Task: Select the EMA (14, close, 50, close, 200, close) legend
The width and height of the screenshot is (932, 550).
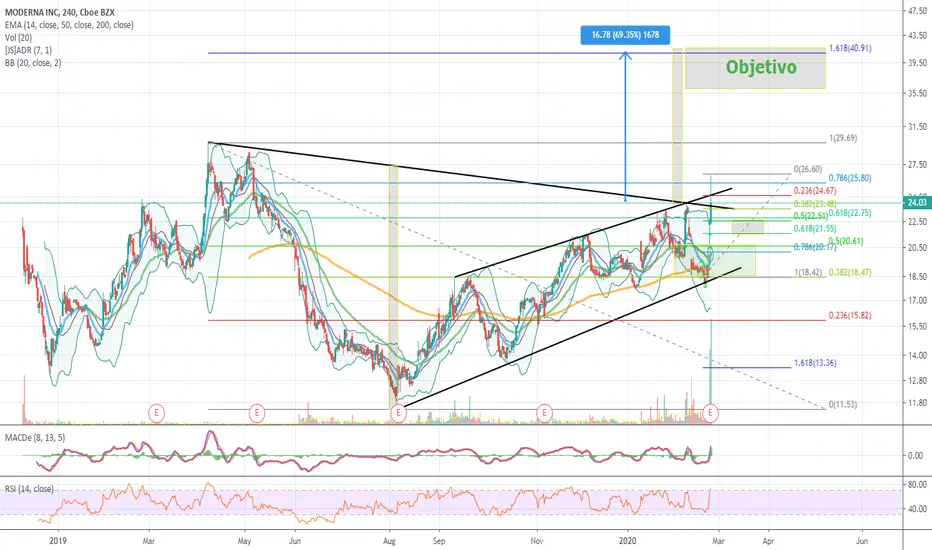Action: (x=69, y=25)
